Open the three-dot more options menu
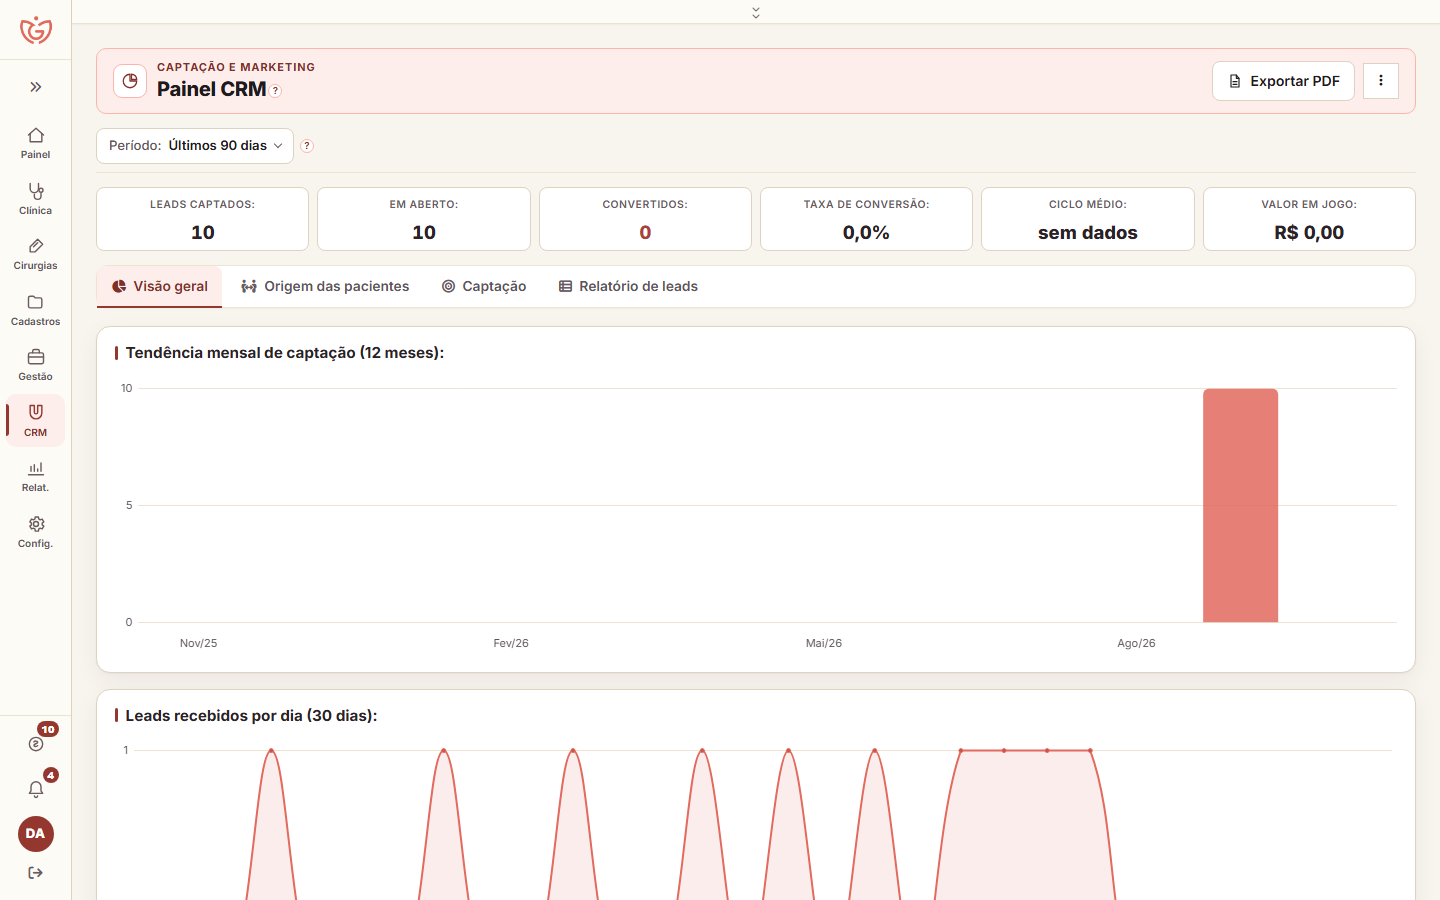The height and width of the screenshot is (900, 1440). click(x=1381, y=81)
